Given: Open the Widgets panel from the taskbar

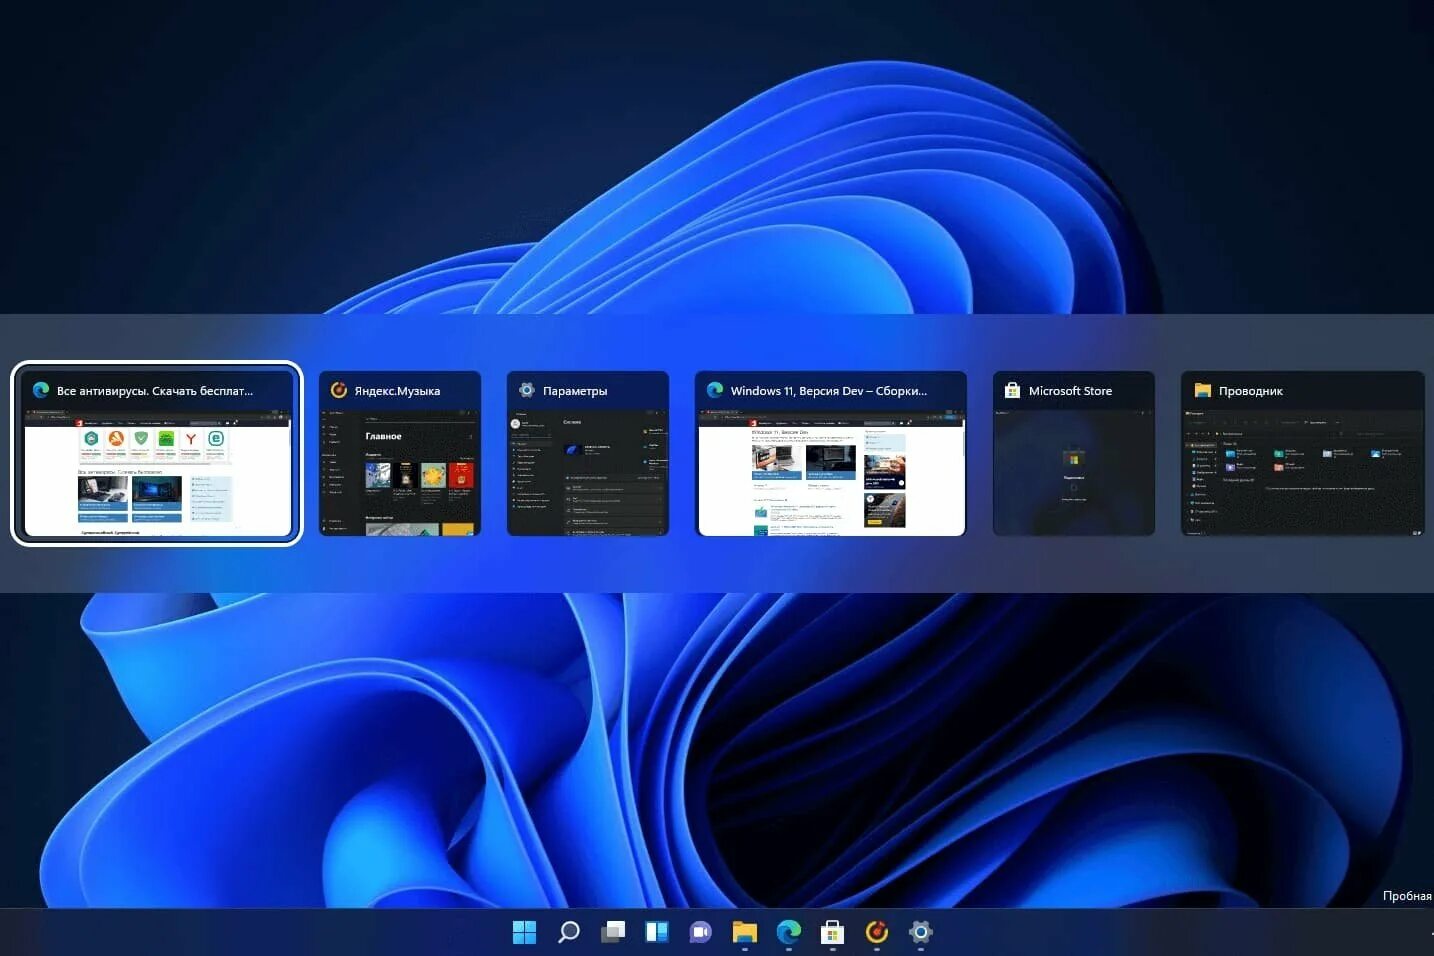Looking at the screenshot, I should [656, 932].
